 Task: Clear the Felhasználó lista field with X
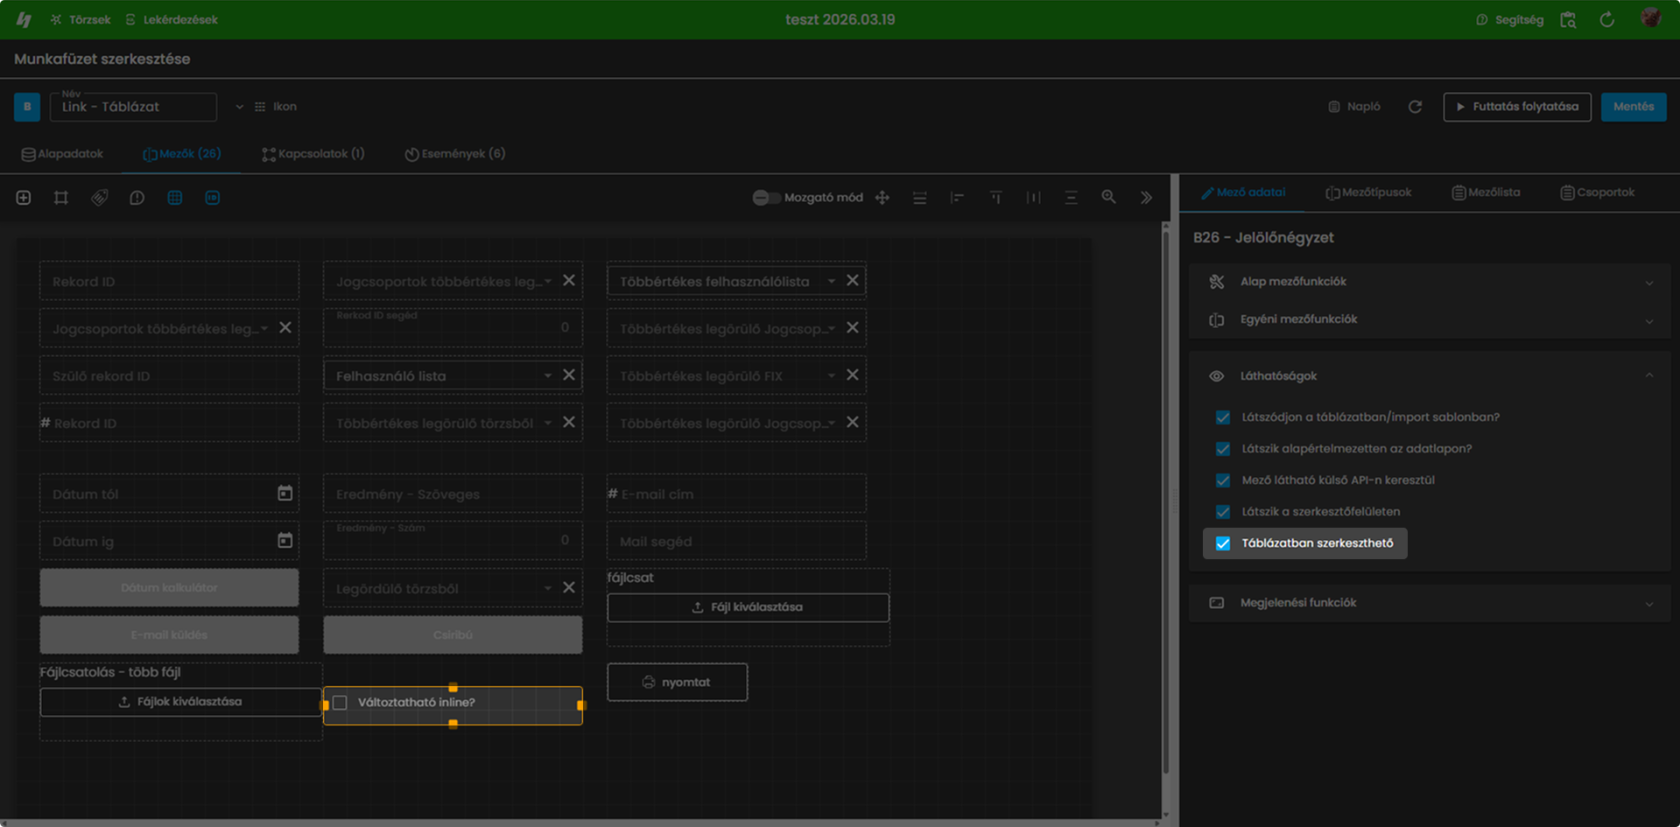(x=569, y=375)
